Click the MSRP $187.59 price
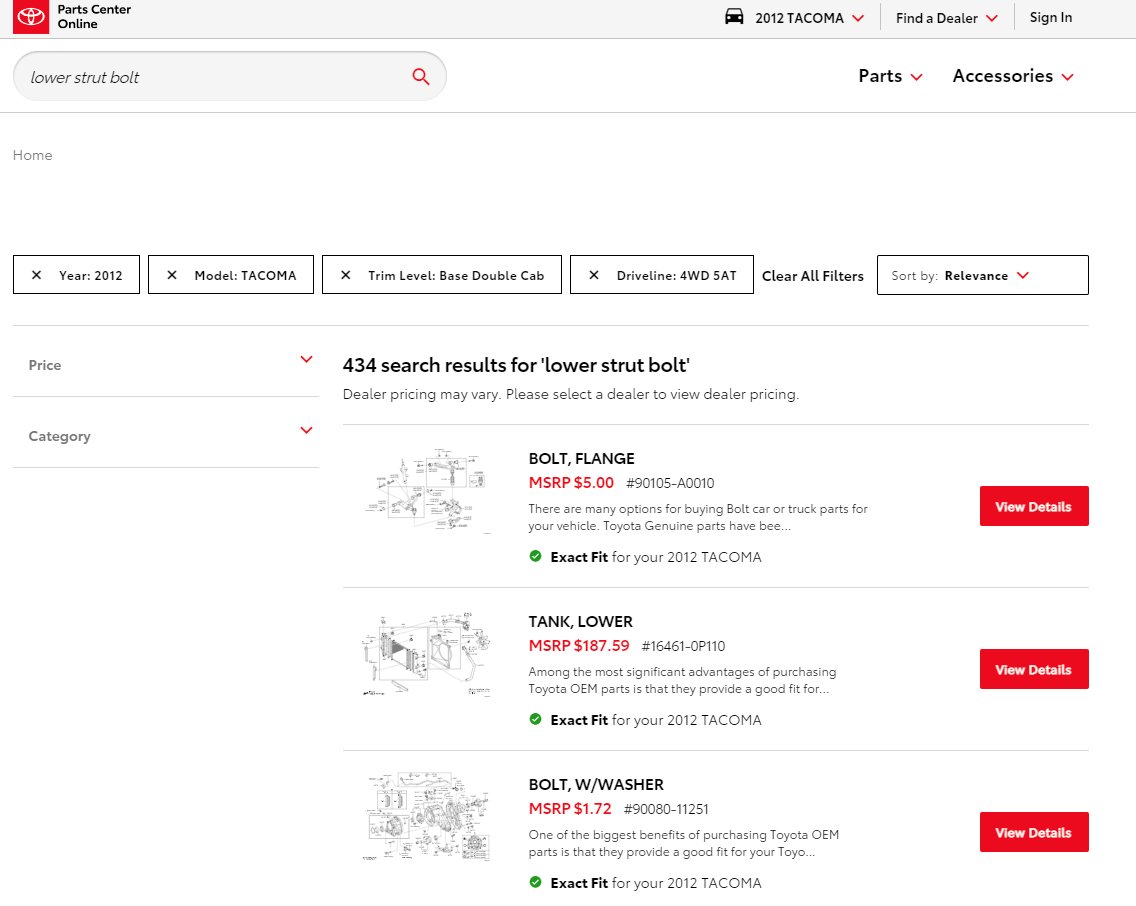The width and height of the screenshot is (1136, 906). pos(579,645)
